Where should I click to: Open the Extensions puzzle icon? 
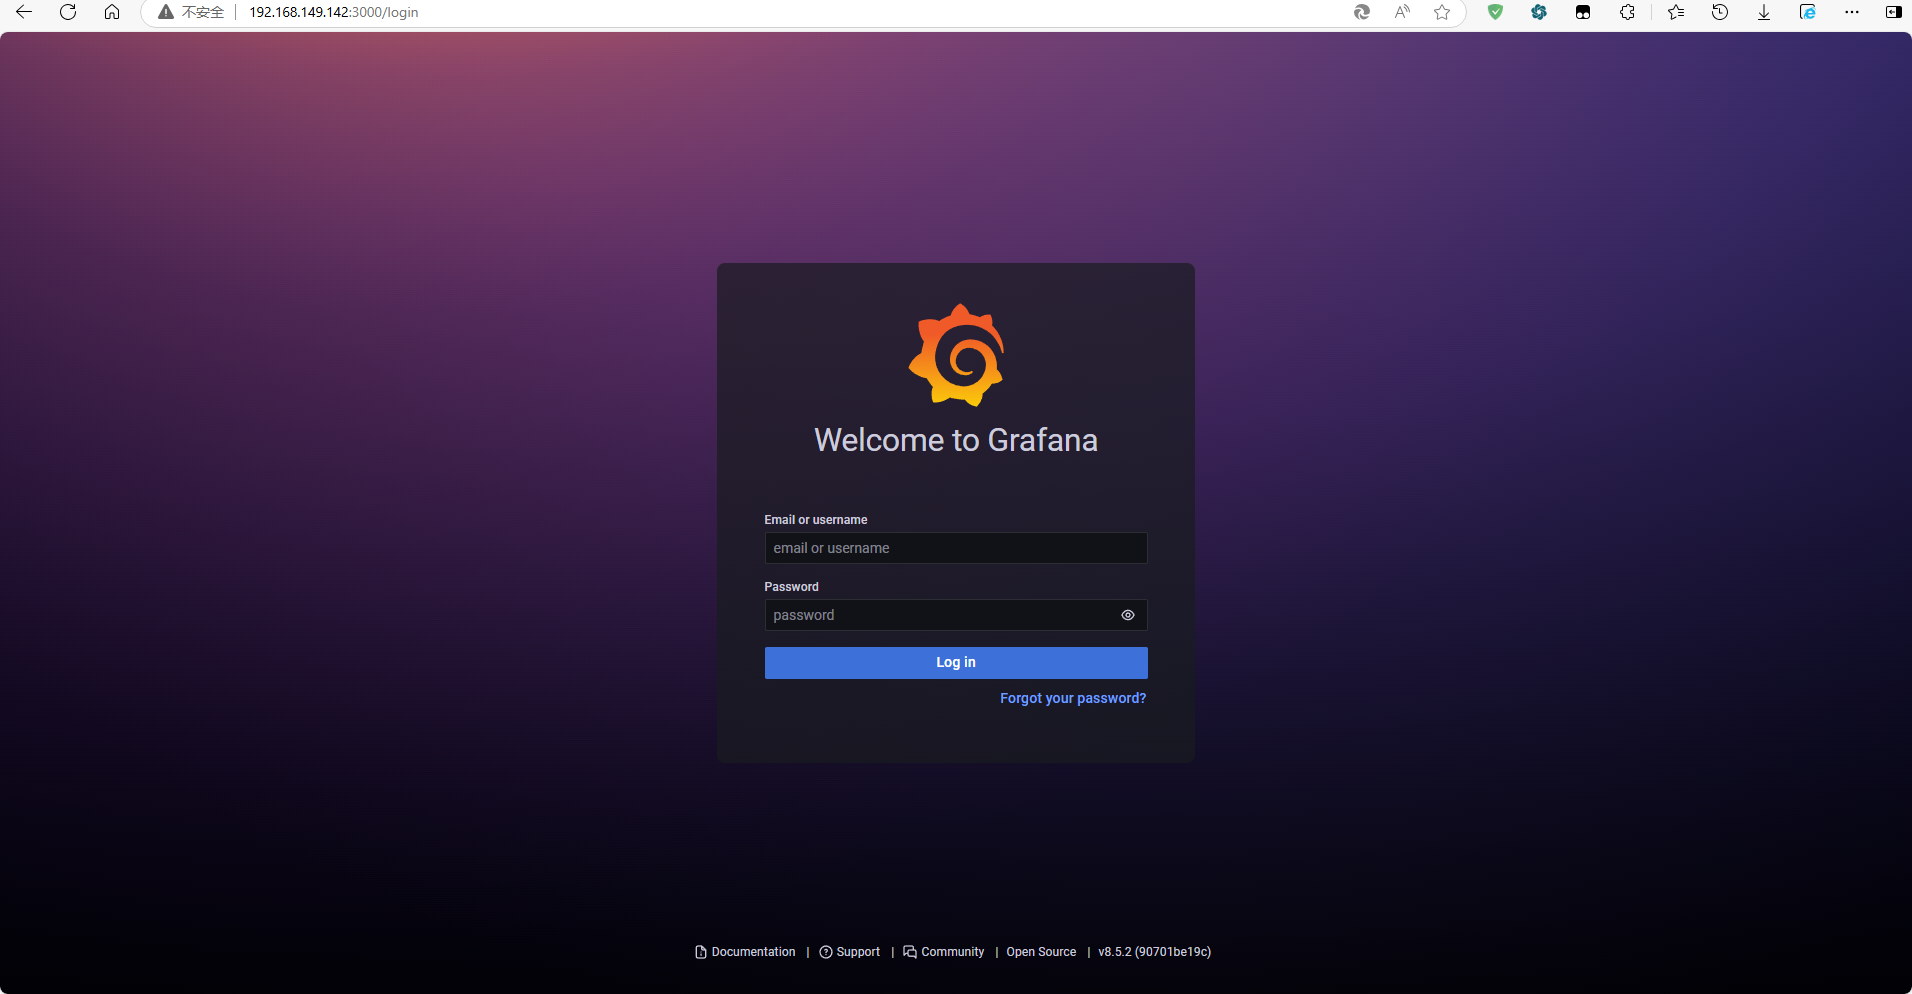[x=1627, y=12]
